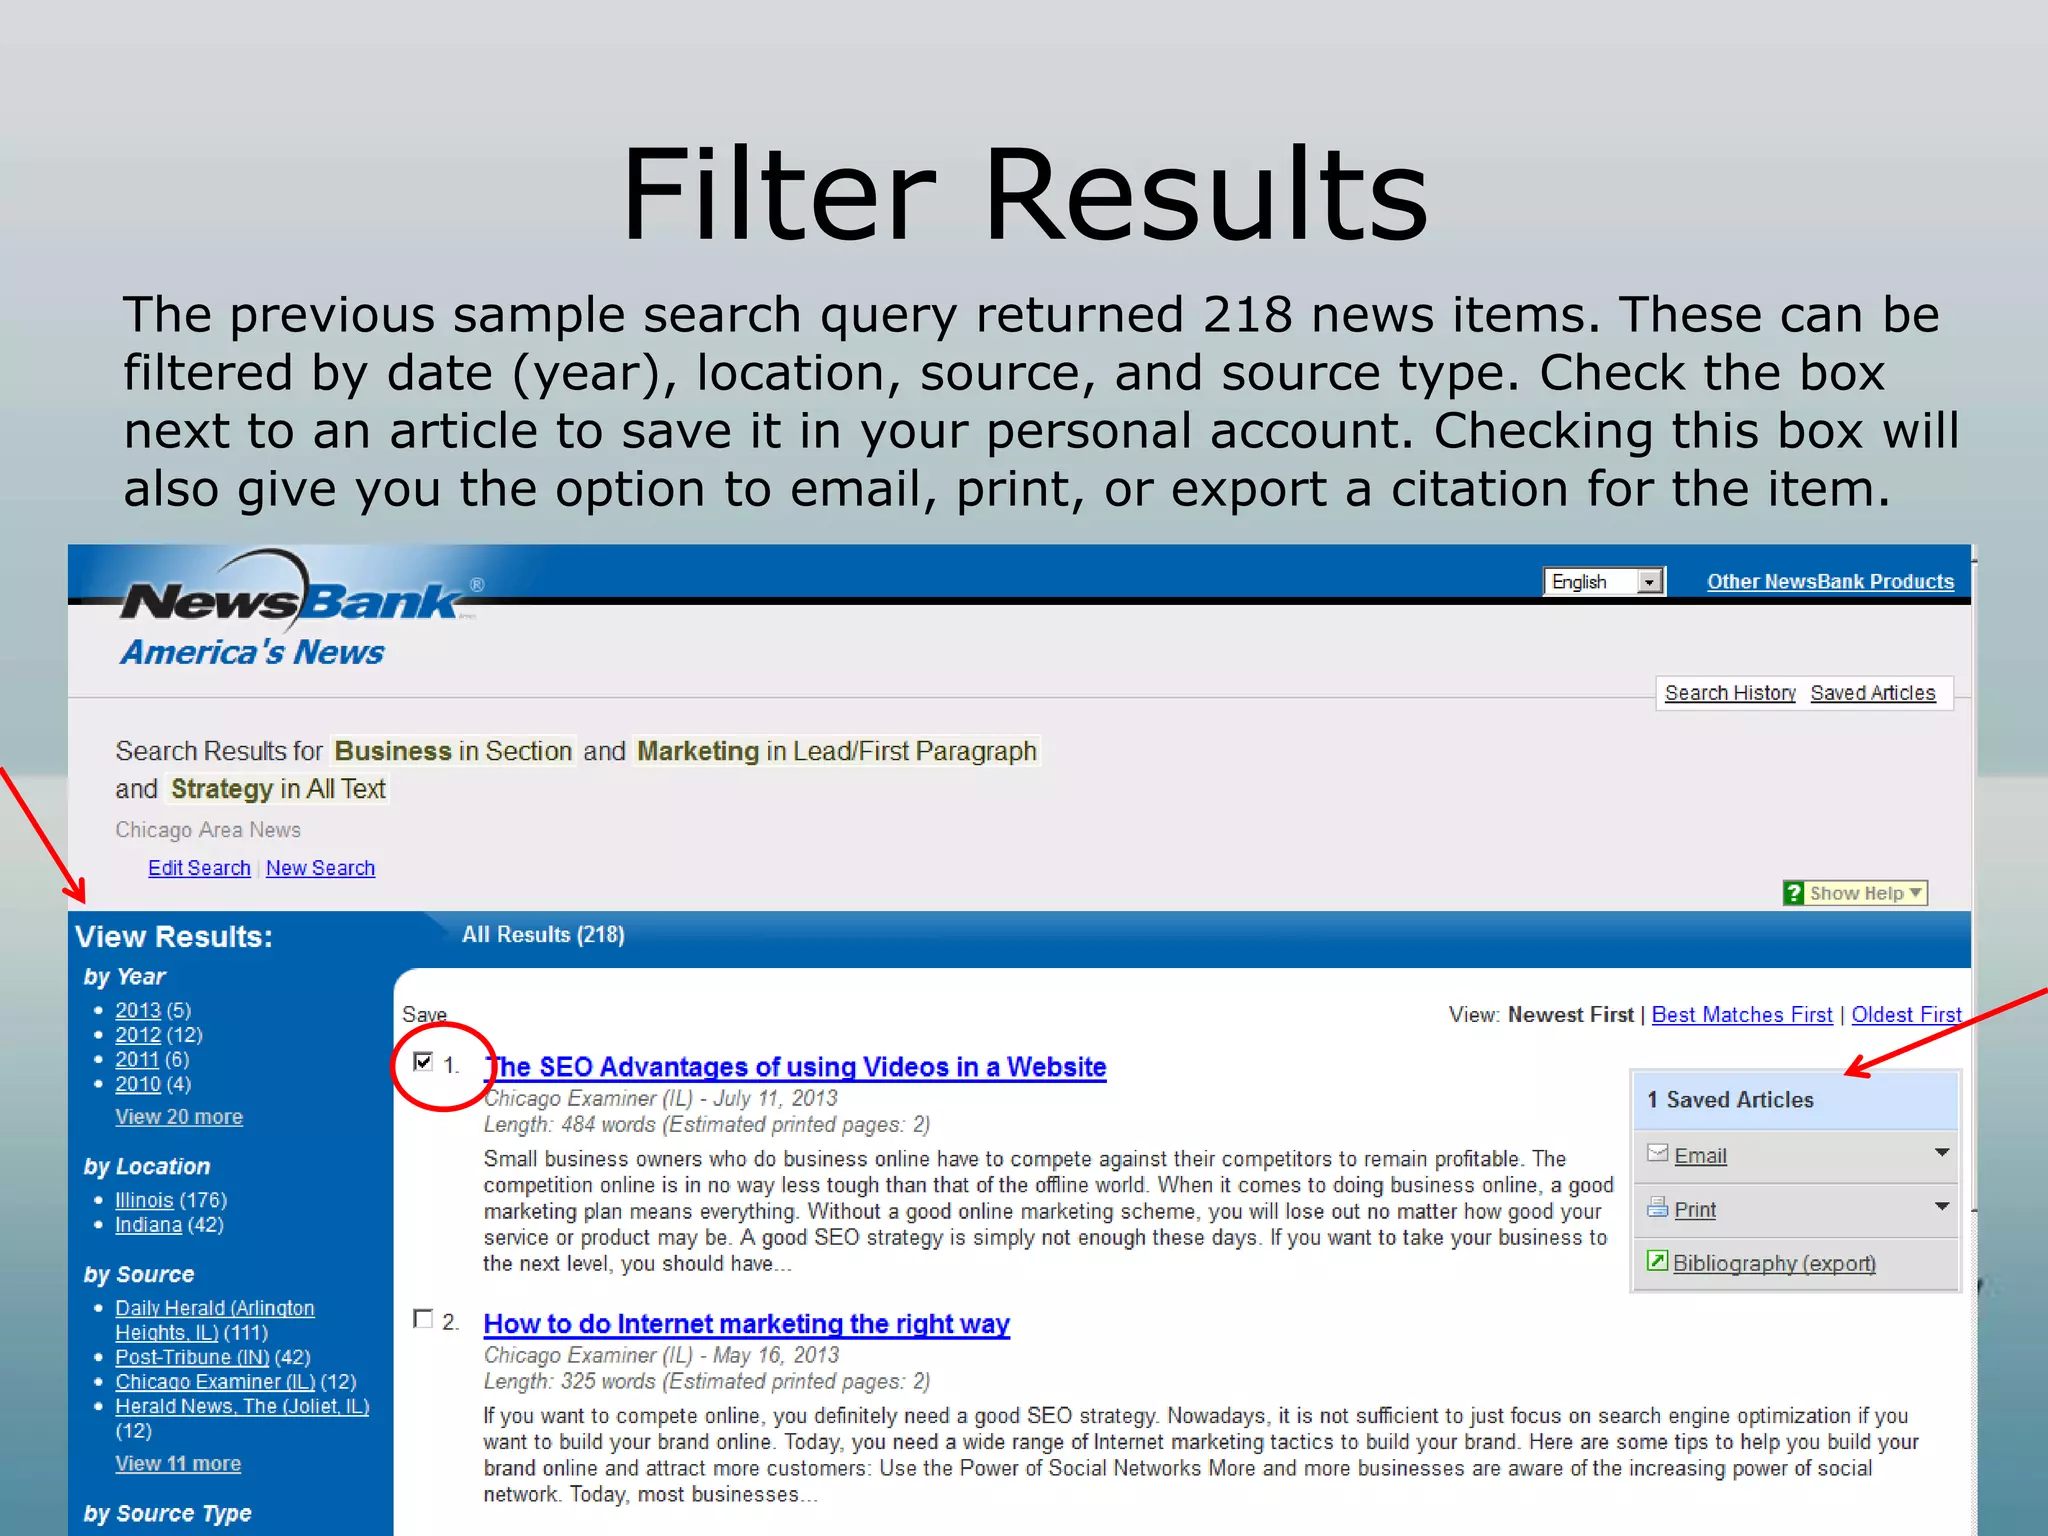Filter by source Daily Herald
The image size is (2048, 1536).
(x=214, y=1320)
